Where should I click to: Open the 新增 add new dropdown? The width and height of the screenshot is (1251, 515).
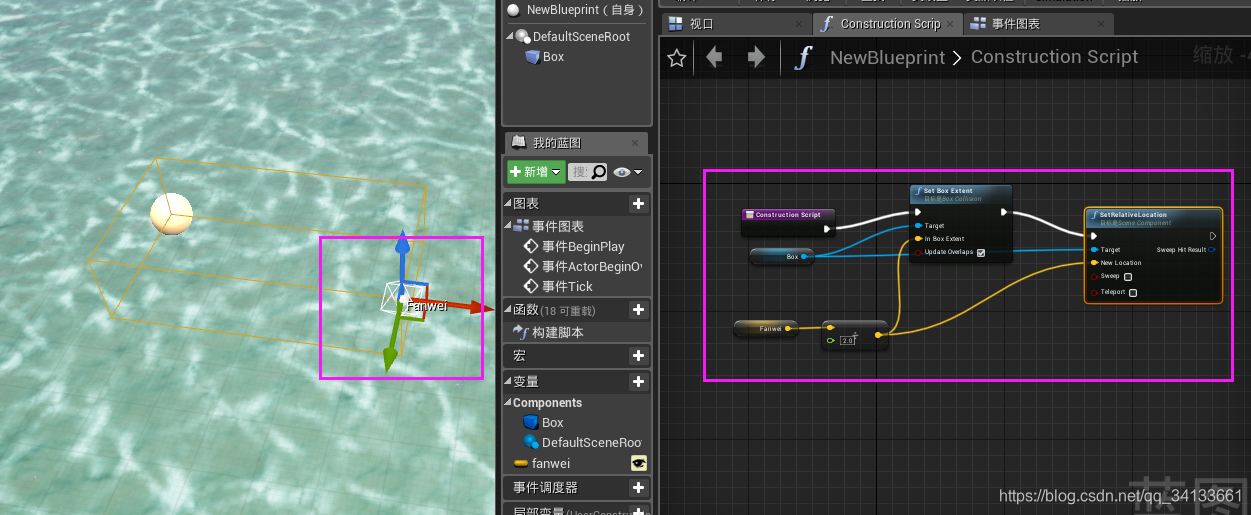536,172
